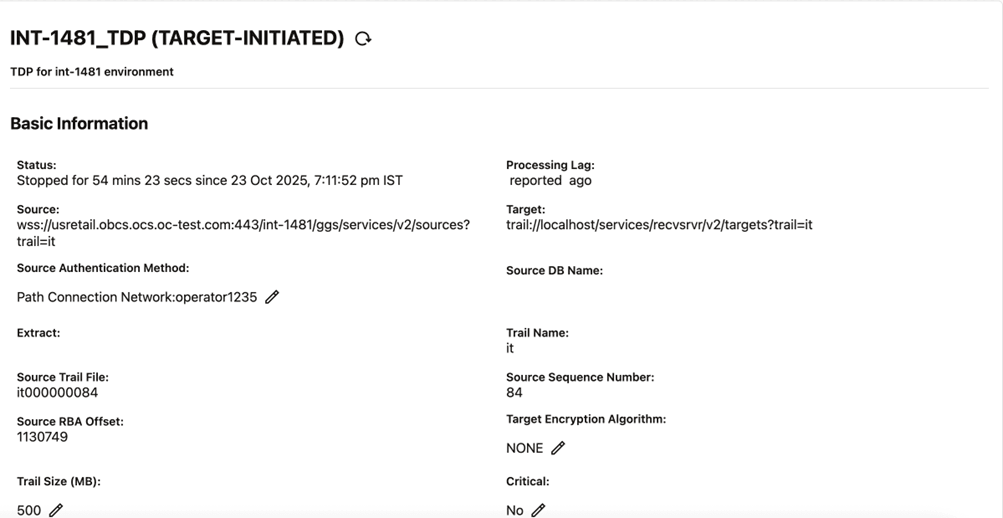Click the Trail Size value 500
1003x518 pixels.
29,510
